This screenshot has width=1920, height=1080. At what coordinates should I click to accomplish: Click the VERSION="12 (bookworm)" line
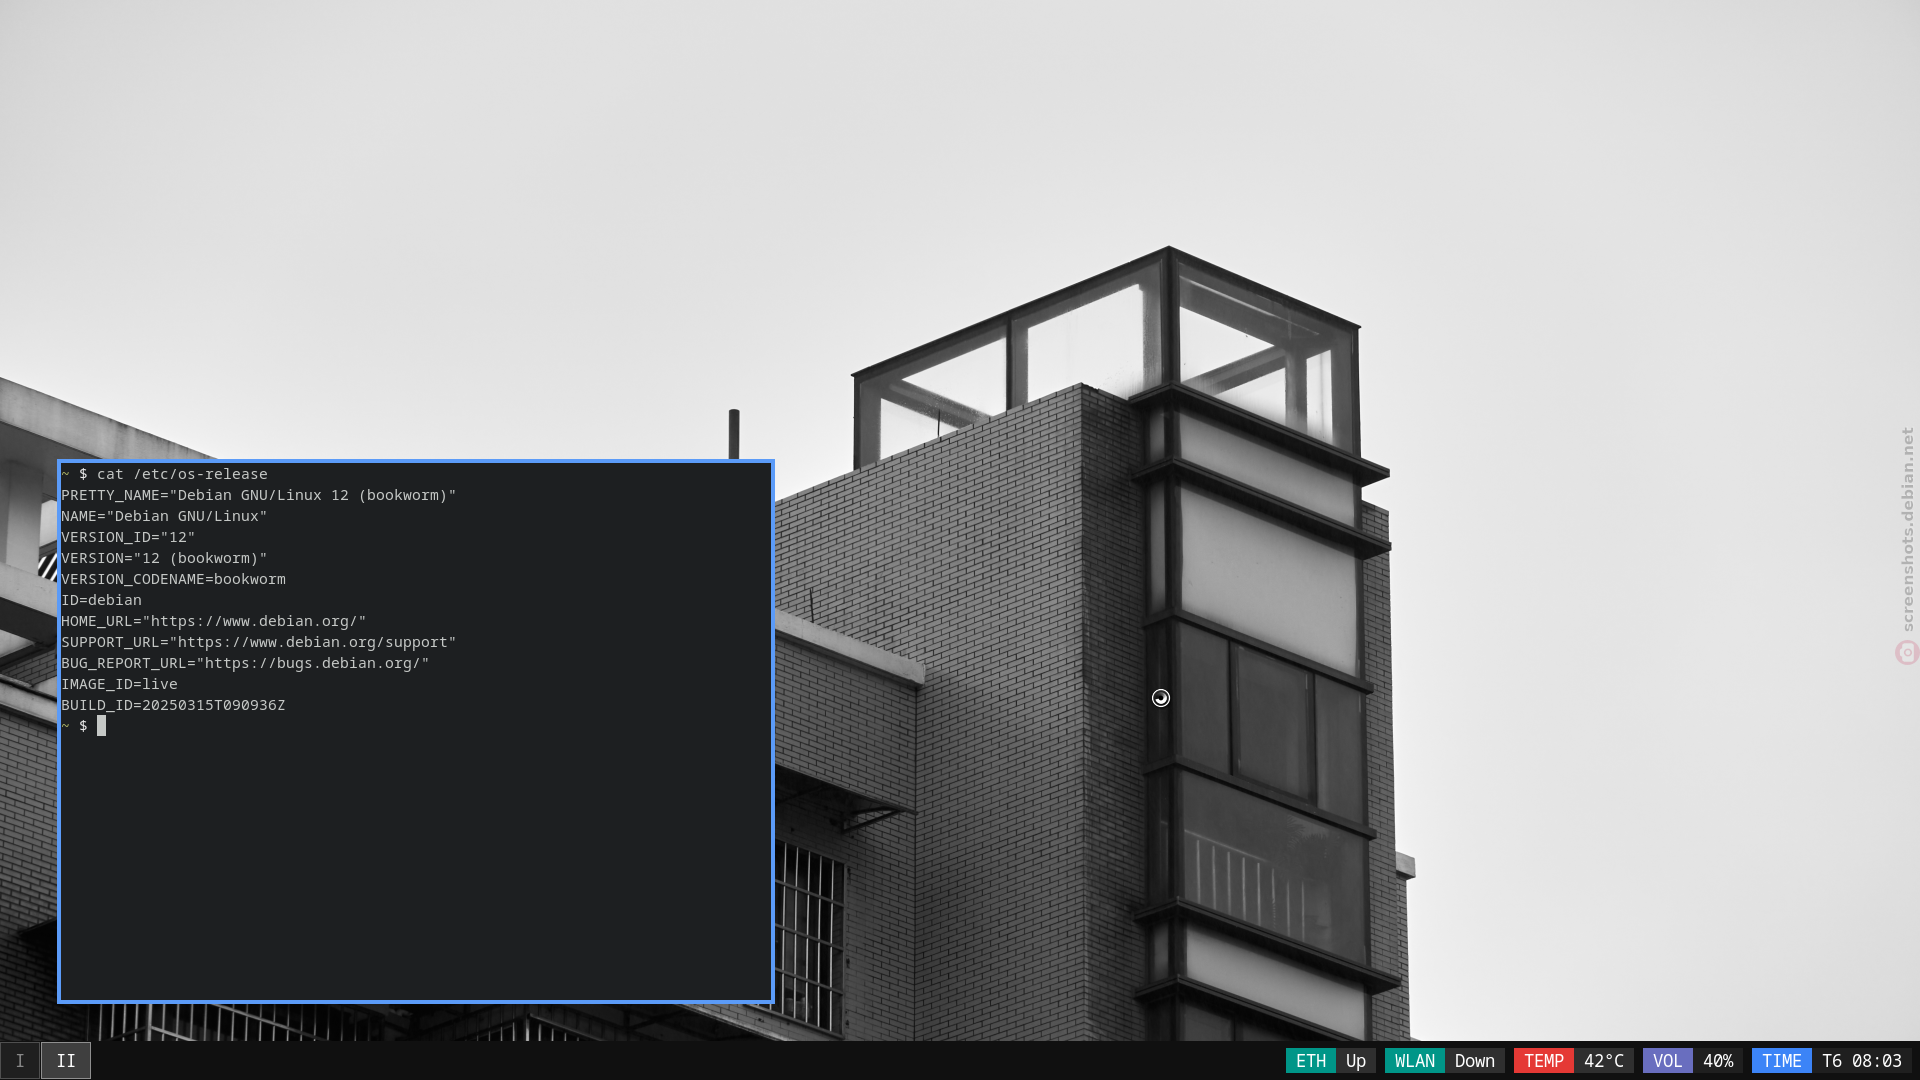(x=164, y=558)
